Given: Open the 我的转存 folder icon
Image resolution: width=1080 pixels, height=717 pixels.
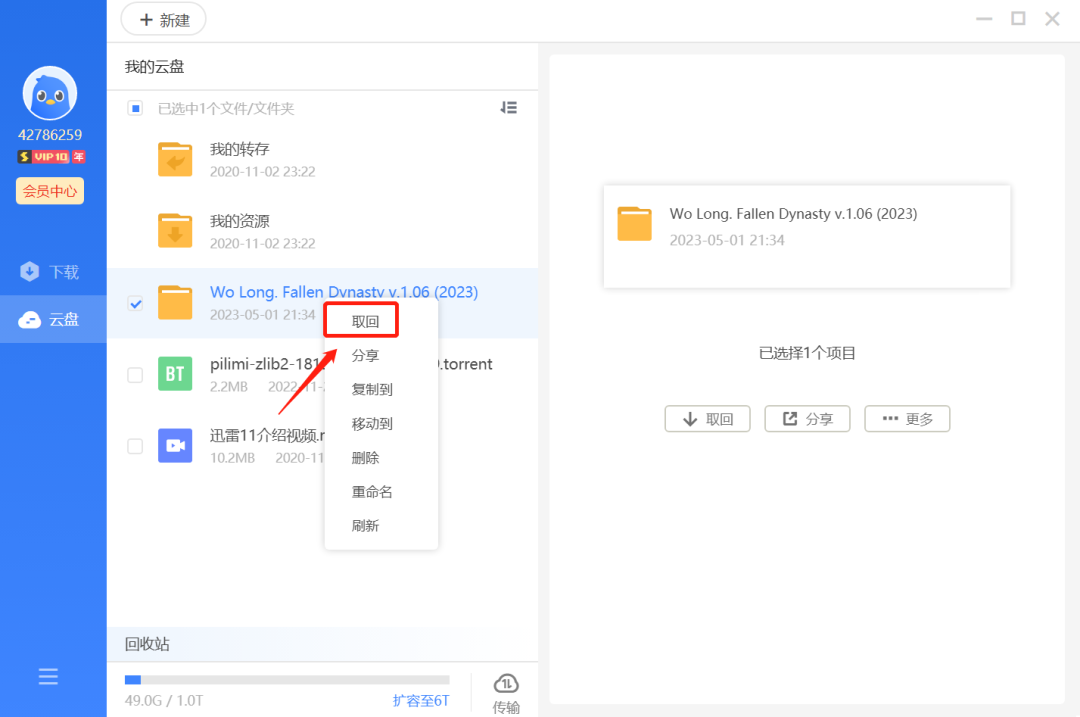Looking at the screenshot, I should pos(175,159).
